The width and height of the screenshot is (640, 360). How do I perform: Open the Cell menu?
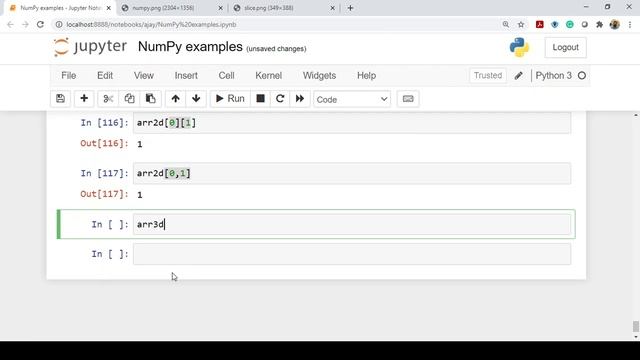pos(227,76)
